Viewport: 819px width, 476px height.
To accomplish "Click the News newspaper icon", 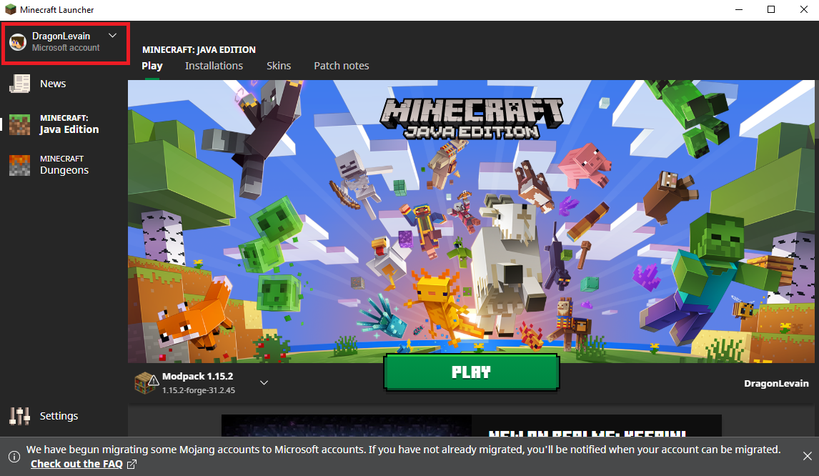I will [x=19, y=84].
